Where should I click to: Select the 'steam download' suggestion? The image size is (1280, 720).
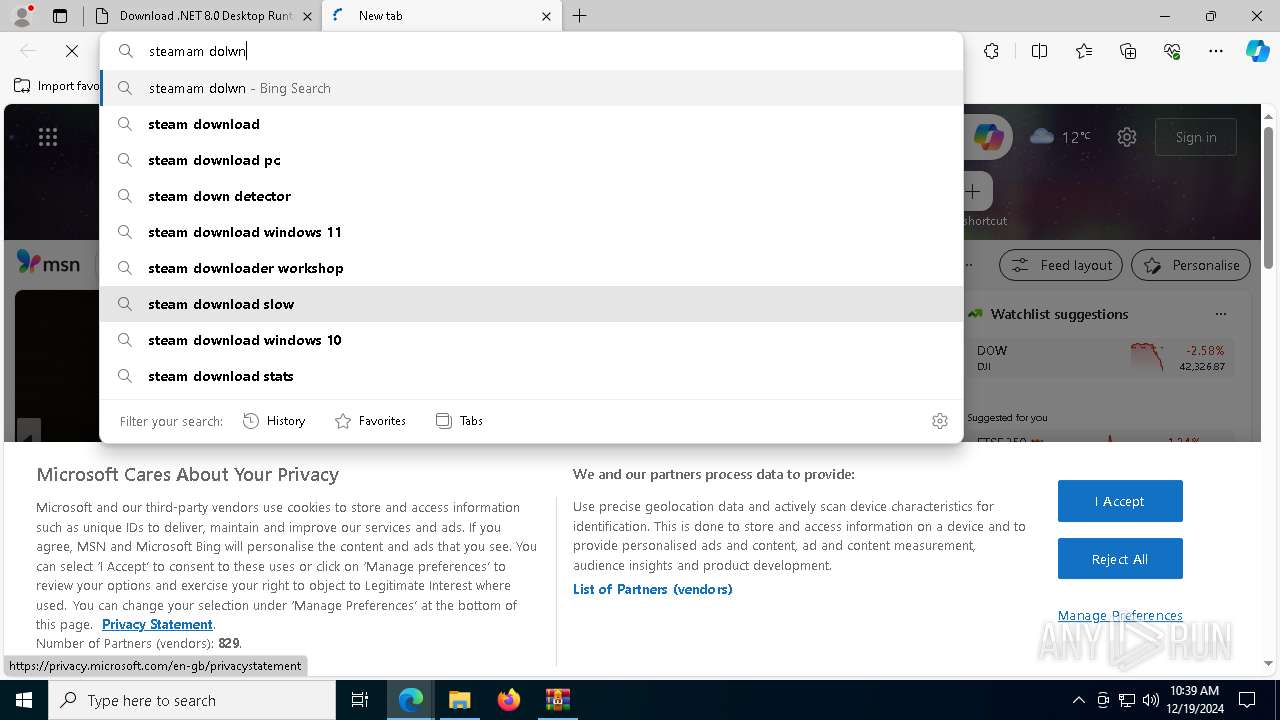point(531,124)
